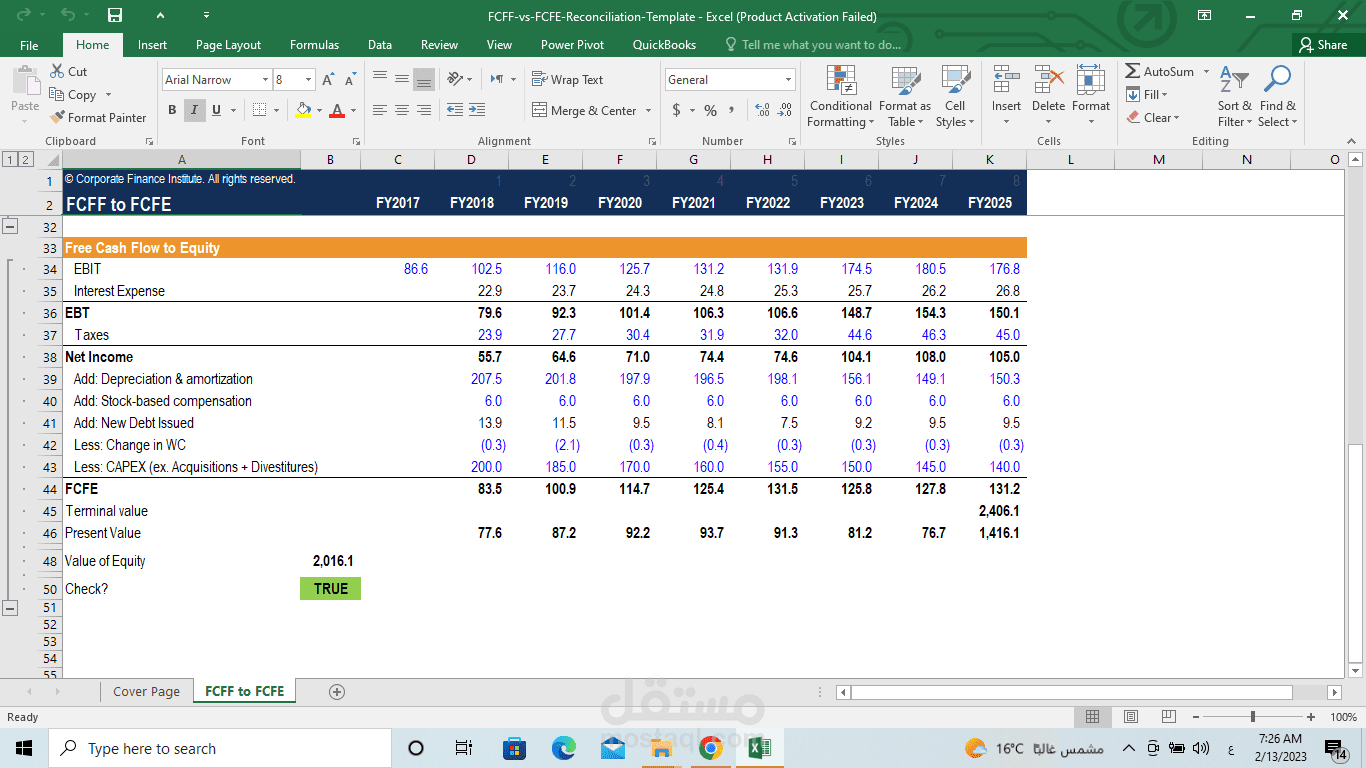Toggle Middle Align vertical alignment
This screenshot has width=1366, height=768.
(x=401, y=79)
